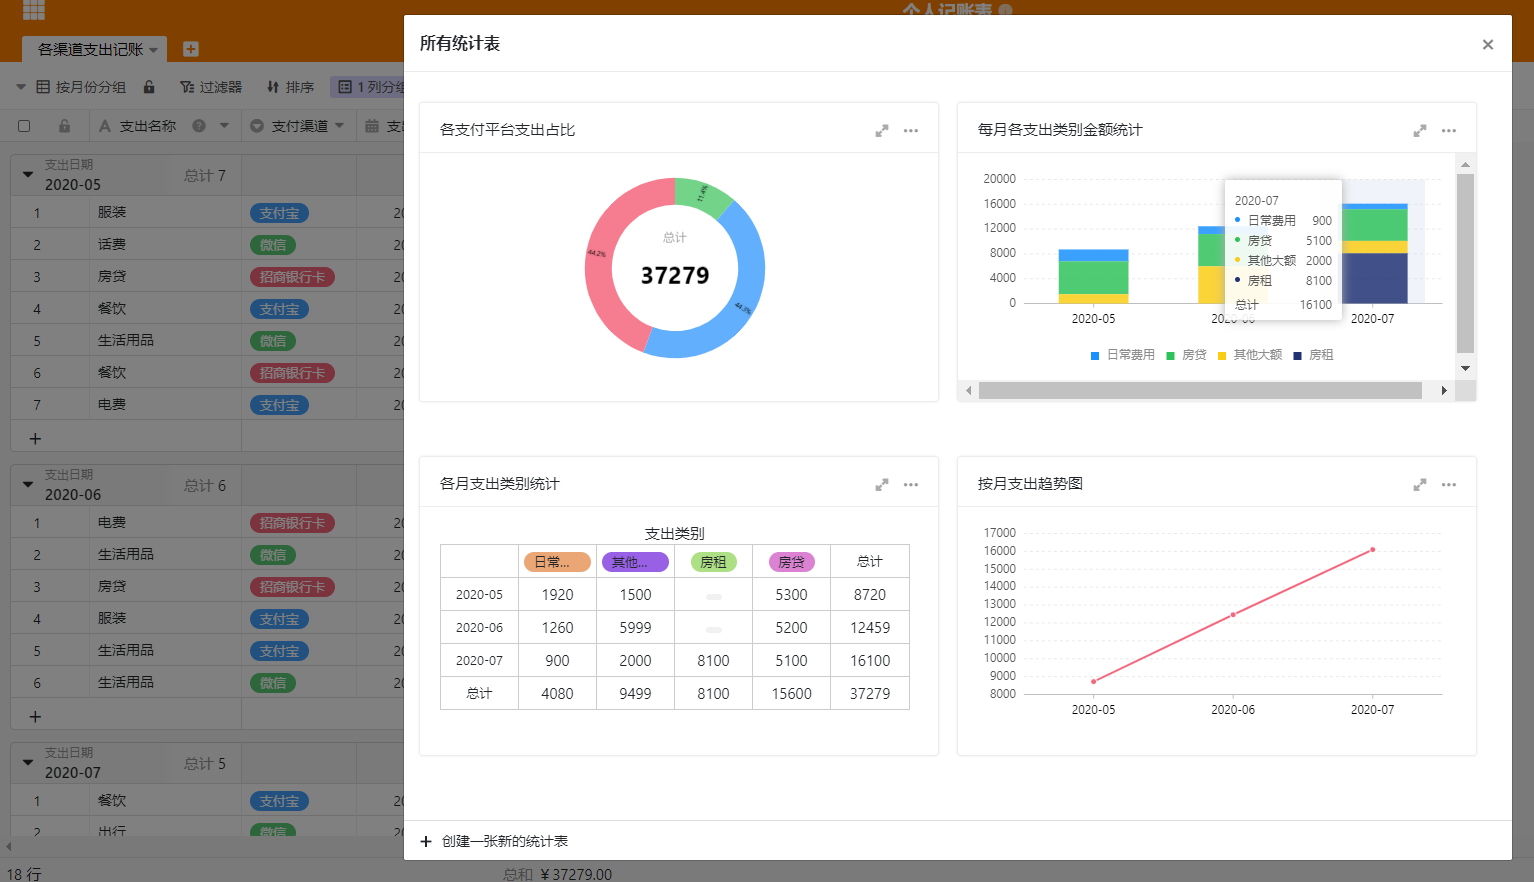Toggle the select-all rows checkbox
This screenshot has height=882, width=1534.
pos(24,126)
